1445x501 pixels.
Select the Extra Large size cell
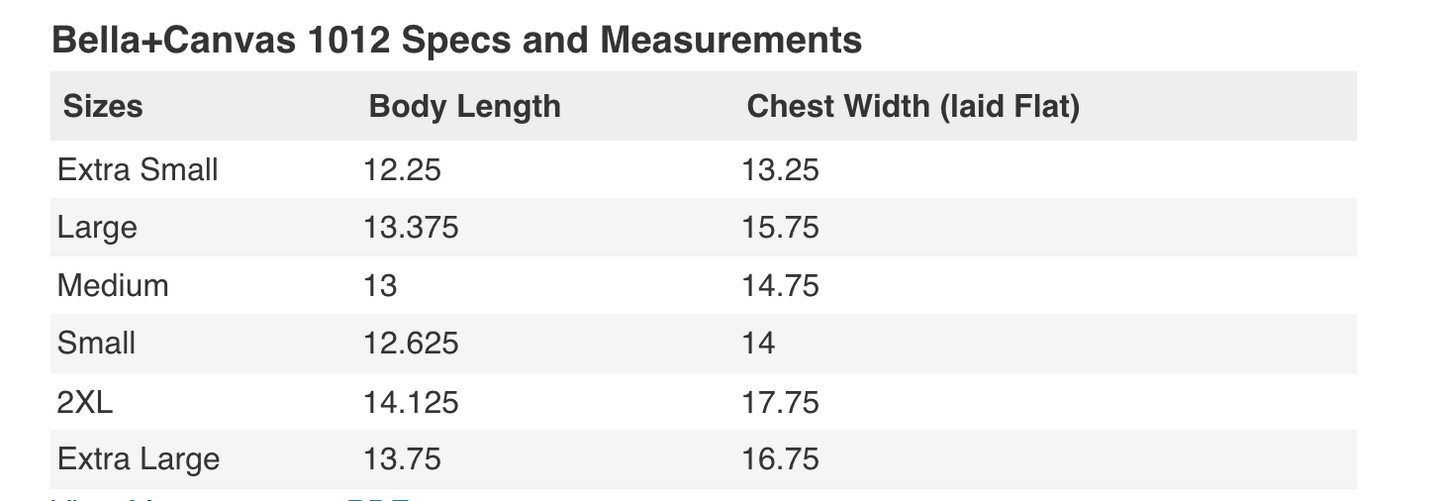coord(138,459)
